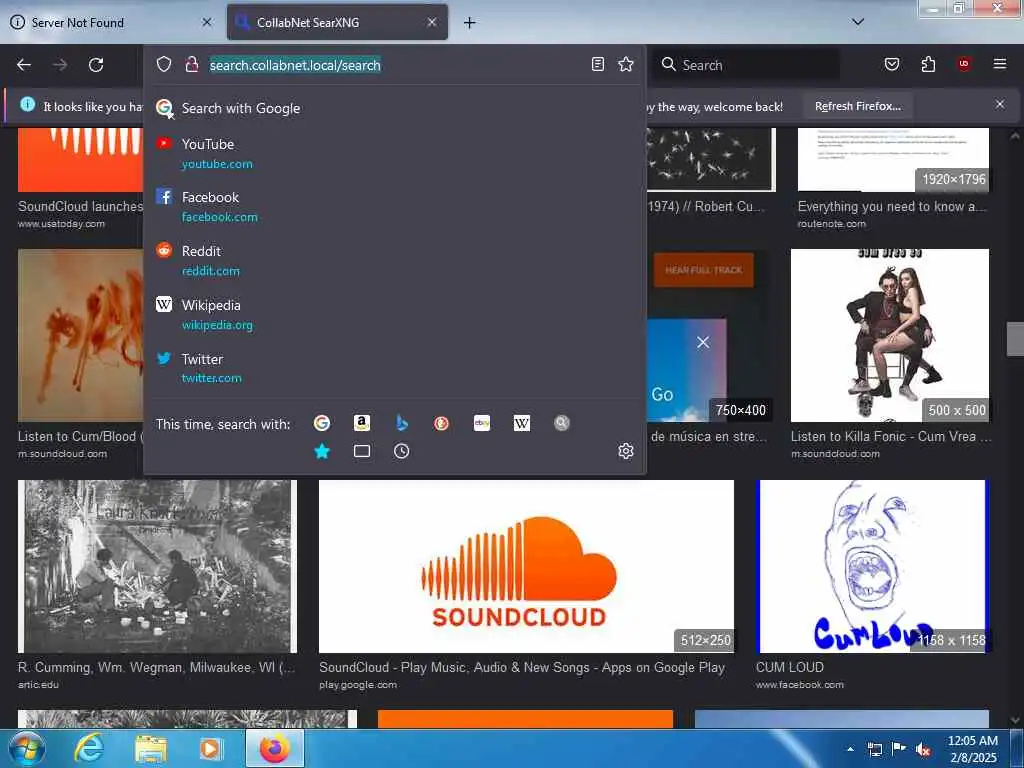The image size is (1024, 768).
Task: Open the Pocket save icon
Action: point(892,64)
